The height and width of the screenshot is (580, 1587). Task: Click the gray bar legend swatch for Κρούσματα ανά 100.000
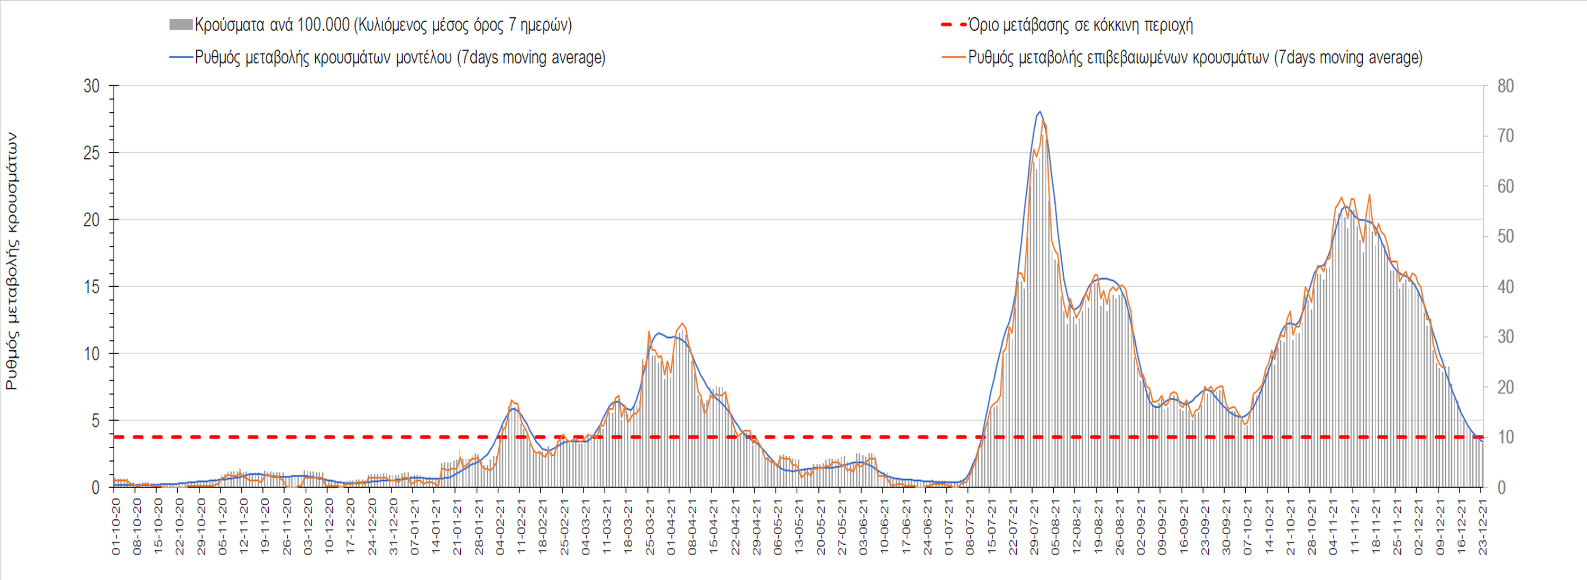pyautogui.click(x=181, y=25)
